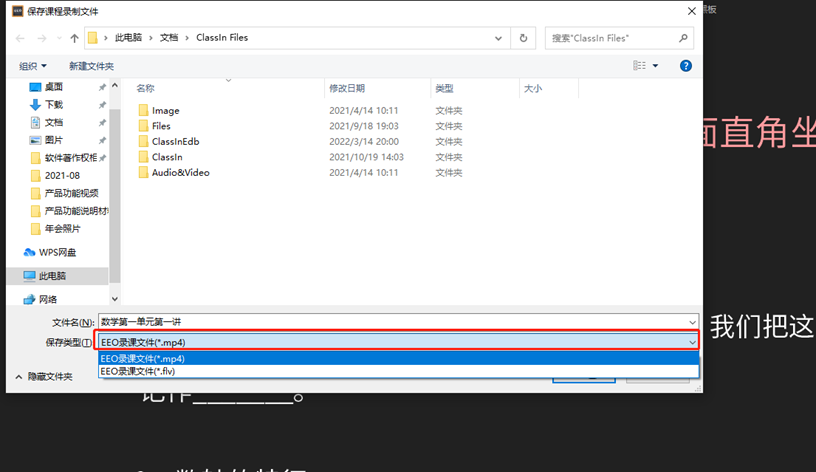Select 此电脑 in the address bar
Viewport: 816px width, 472px height.
tap(129, 37)
